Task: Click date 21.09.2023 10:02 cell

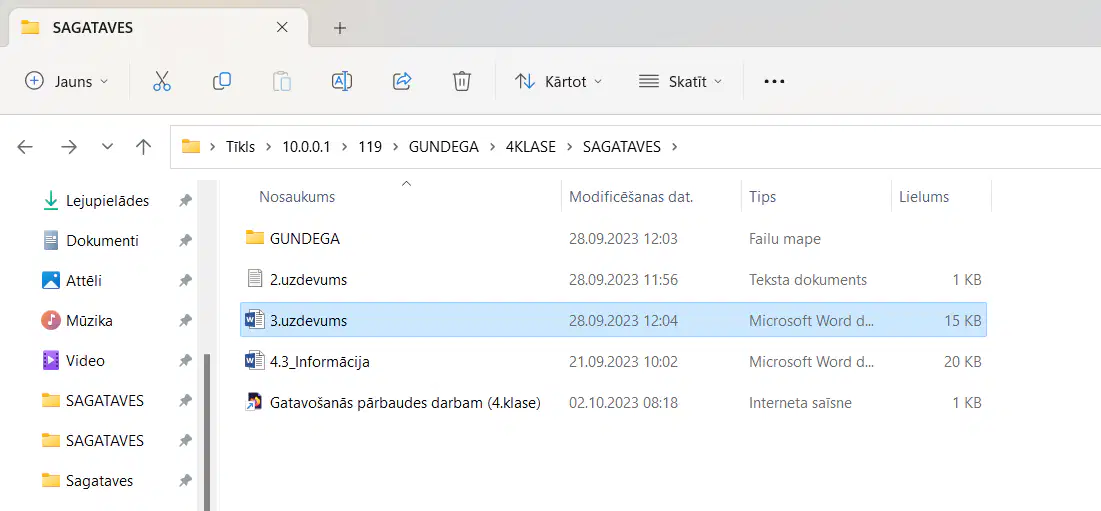Action: (623, 361)
